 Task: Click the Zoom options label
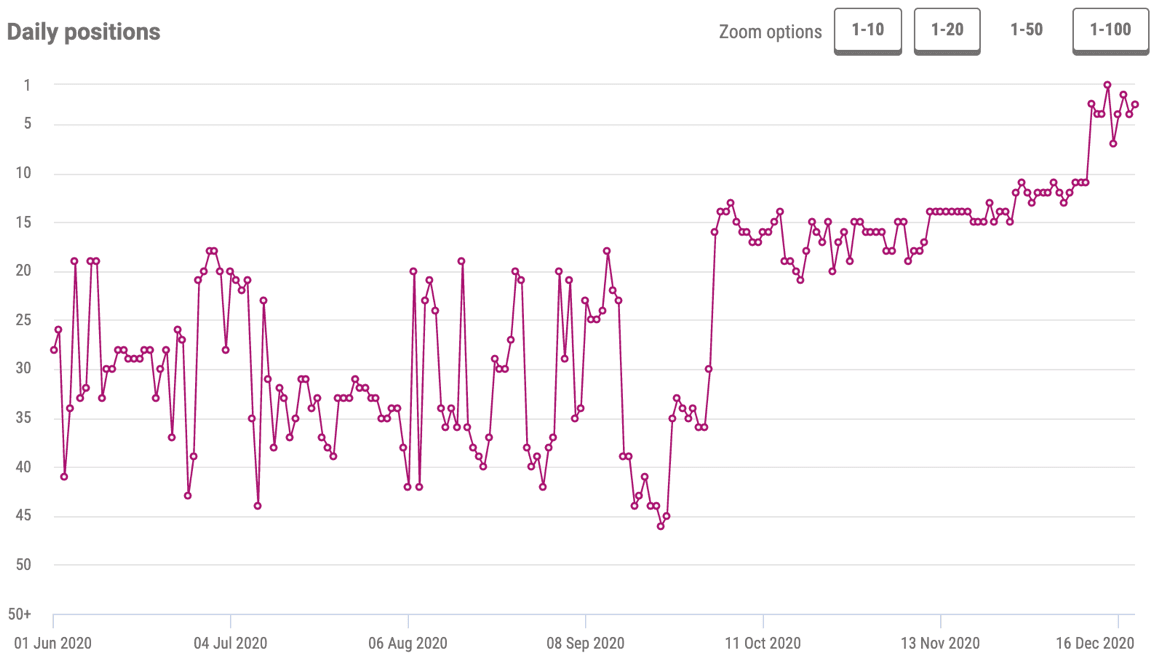tap(770, 32)
